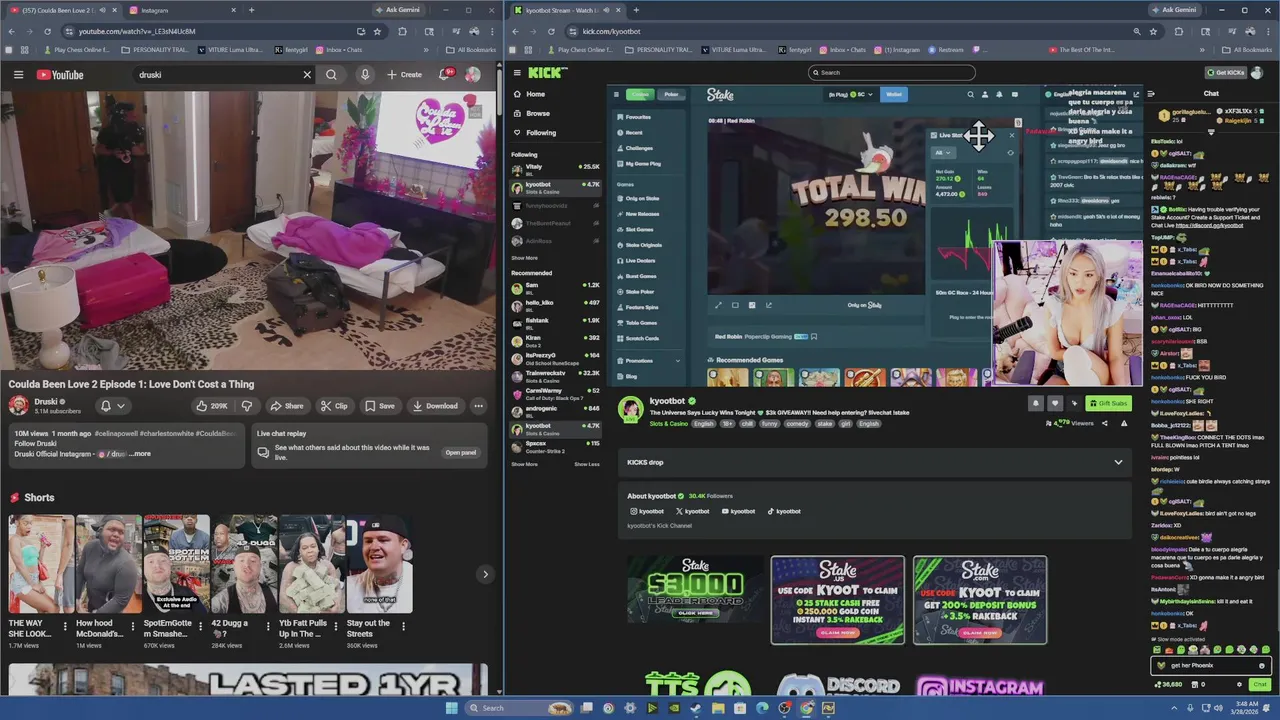Open the emote picker in the chat box
This screenshot has width=1280, height=720.
[1262, 666]
